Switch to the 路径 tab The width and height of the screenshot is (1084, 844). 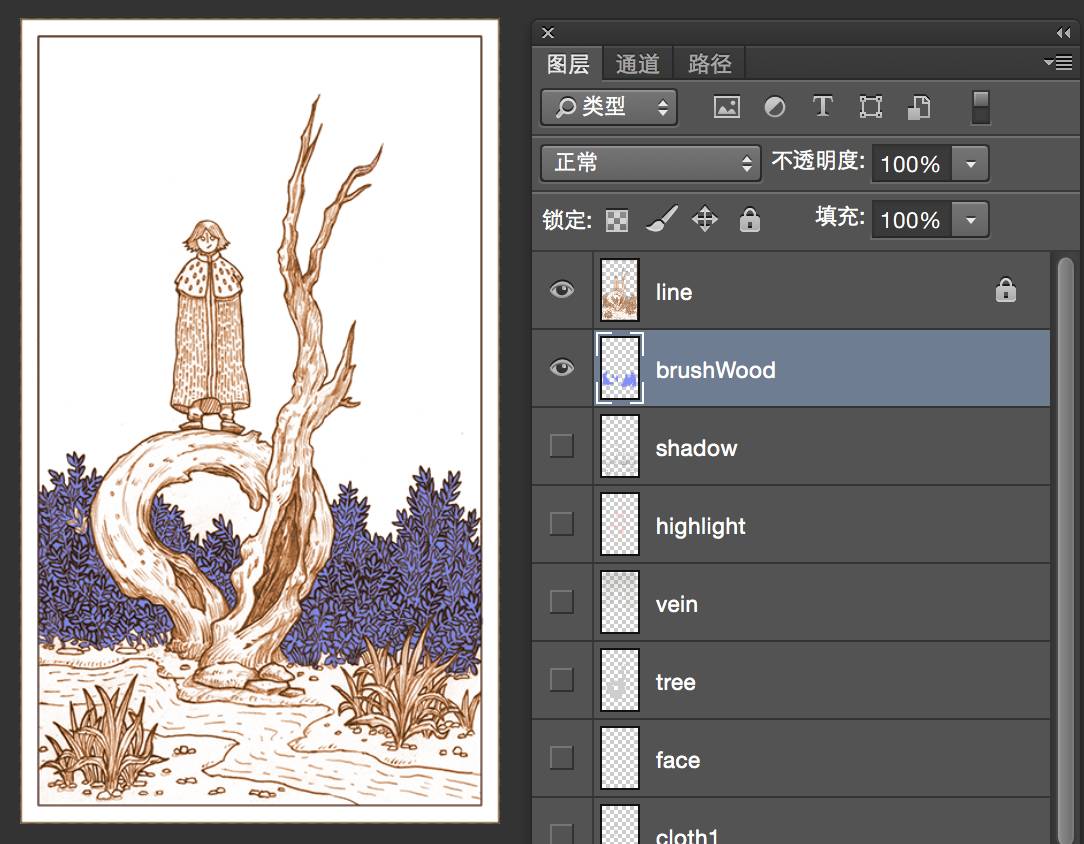(709, 64)
